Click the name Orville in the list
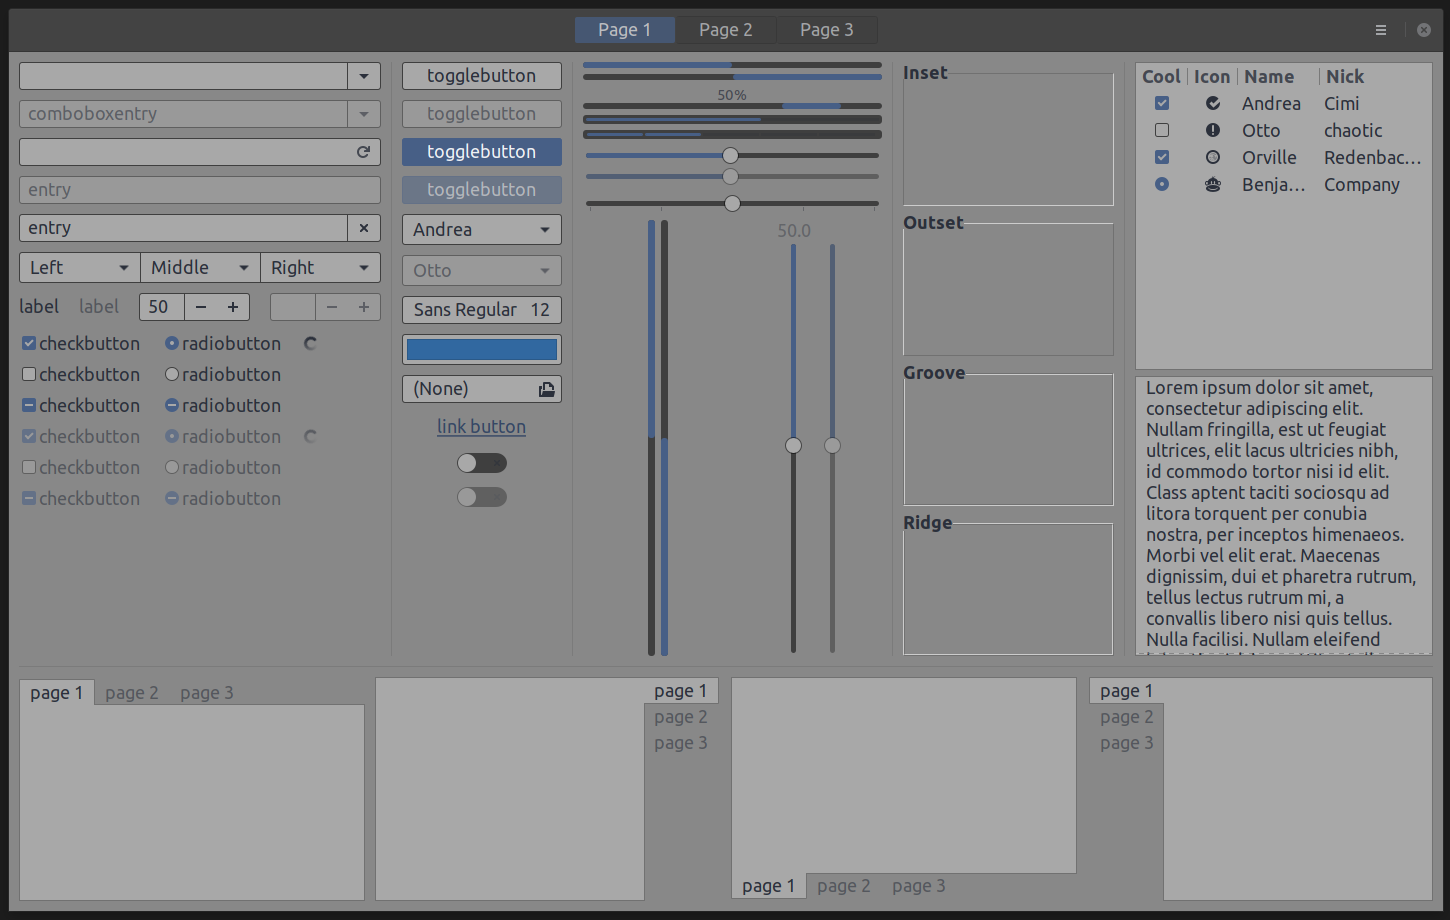Viewport: 1450px width, 920px height. click(1269, 157)
